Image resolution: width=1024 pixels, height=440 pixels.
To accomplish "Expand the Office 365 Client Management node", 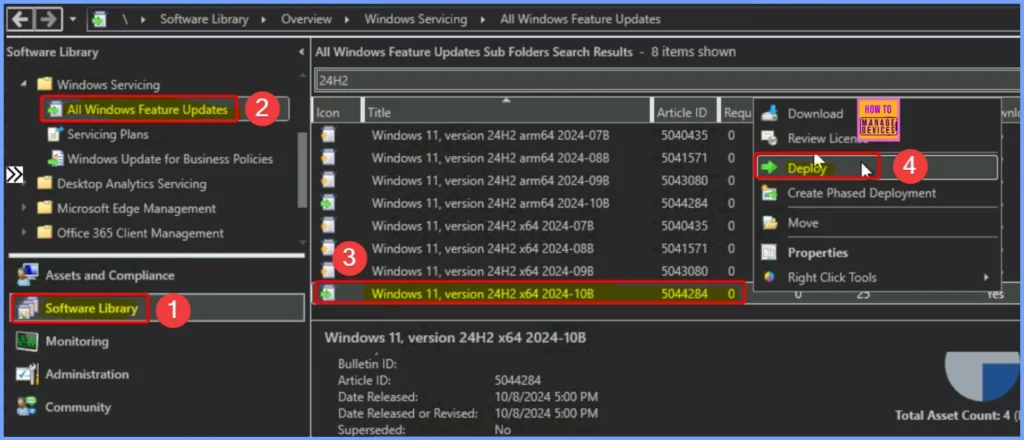I will pyautogui.click(x=24, y=233).
